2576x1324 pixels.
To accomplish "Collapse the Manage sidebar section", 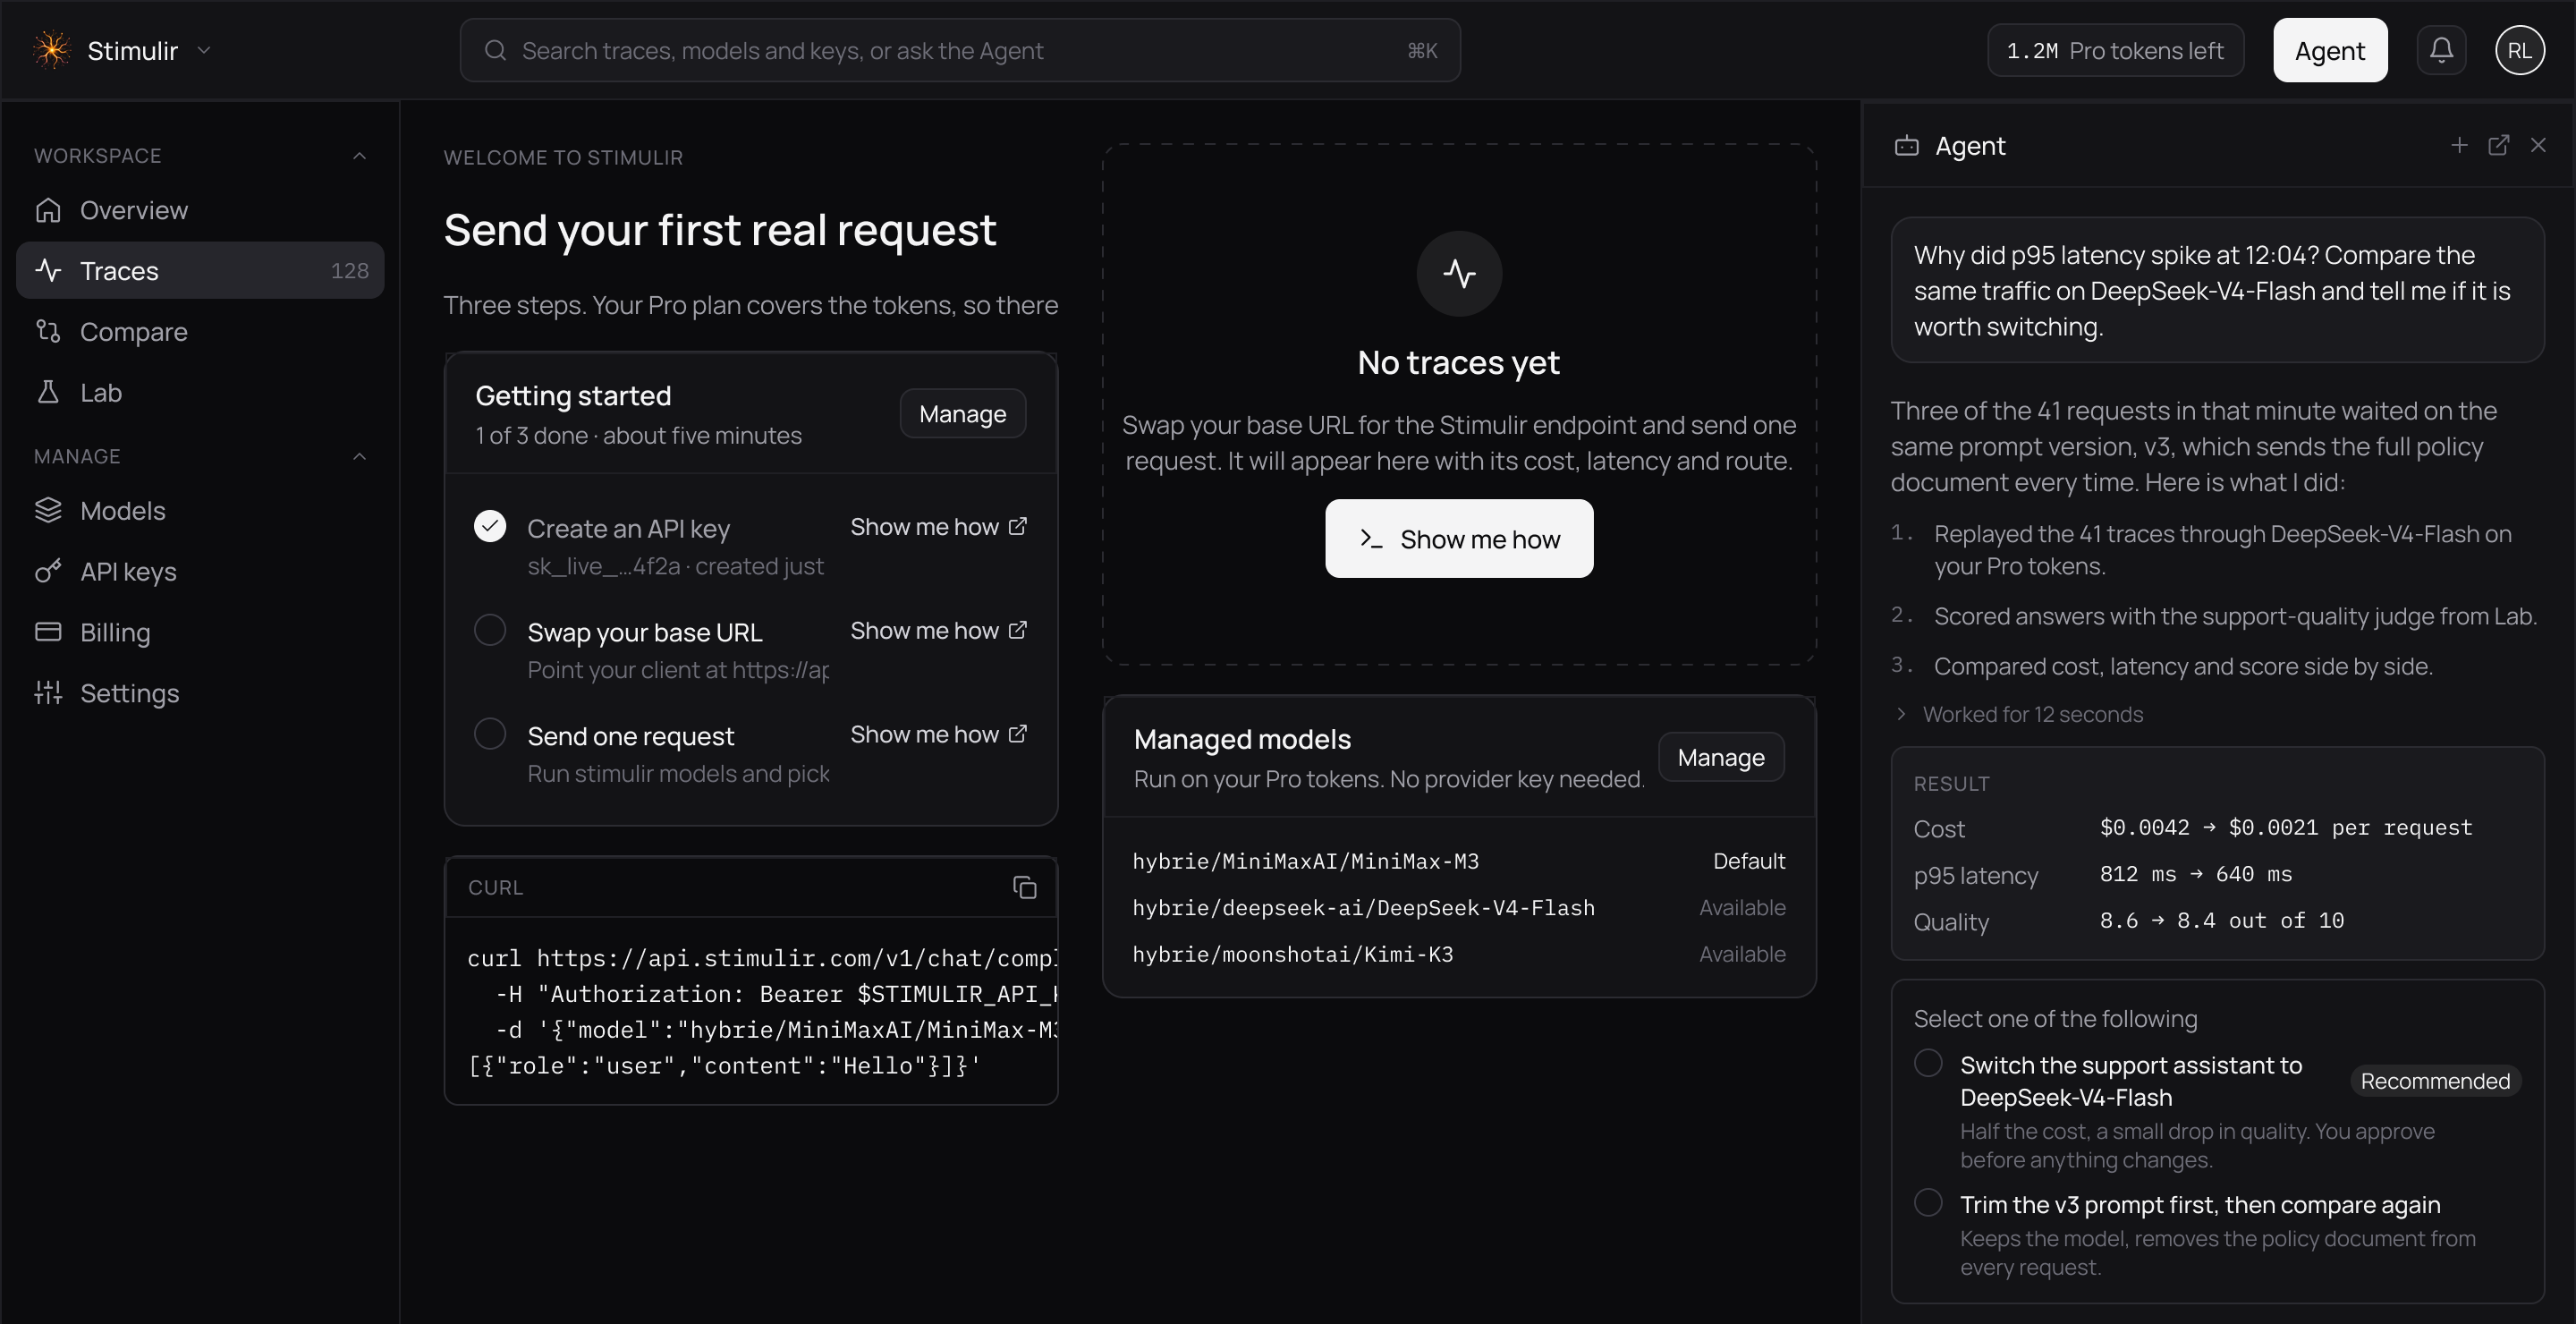I will [360, 456].
